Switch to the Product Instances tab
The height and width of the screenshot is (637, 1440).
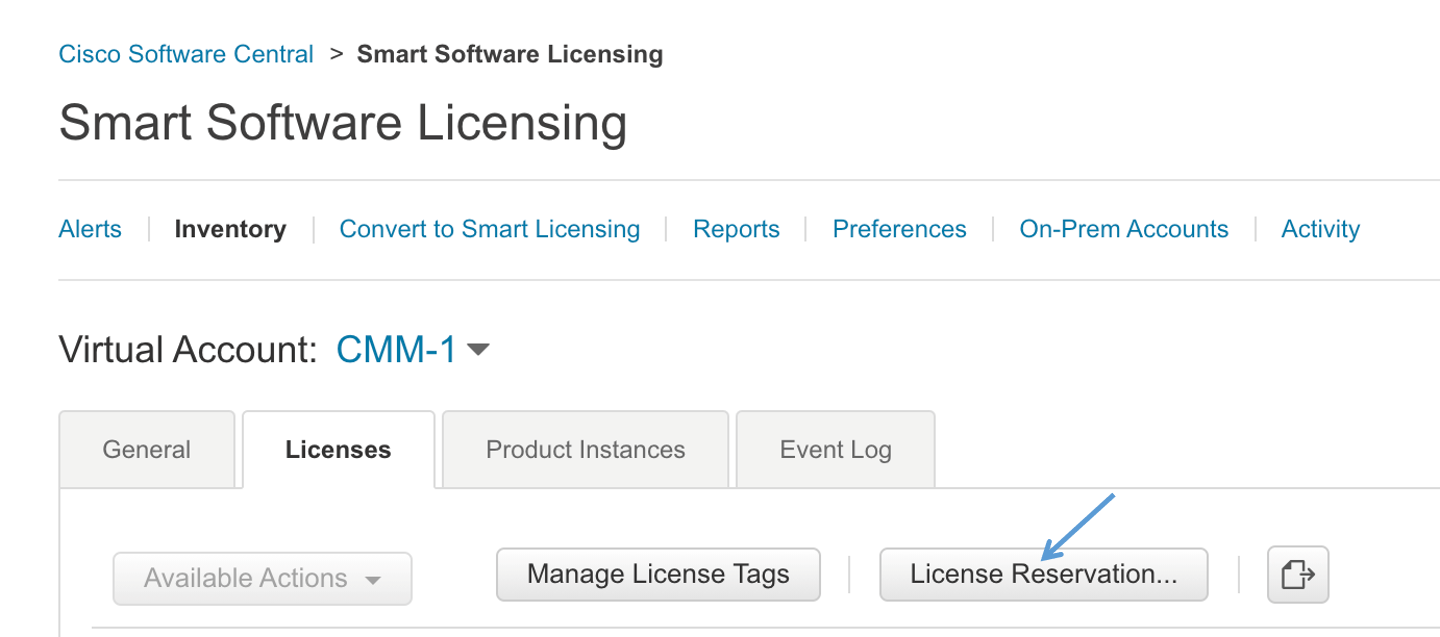585,449
